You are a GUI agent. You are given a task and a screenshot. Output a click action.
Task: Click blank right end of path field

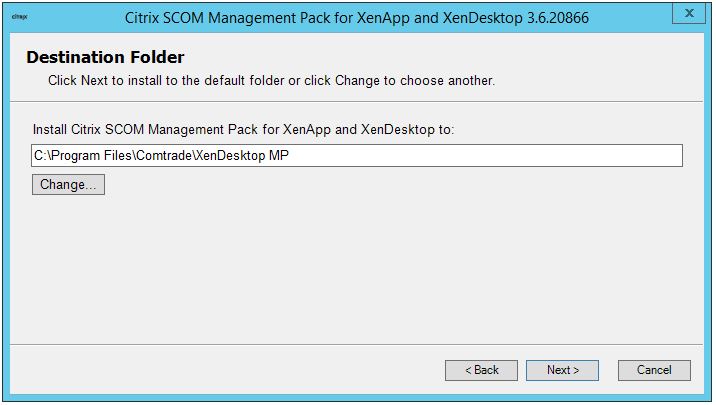(600, 155)
